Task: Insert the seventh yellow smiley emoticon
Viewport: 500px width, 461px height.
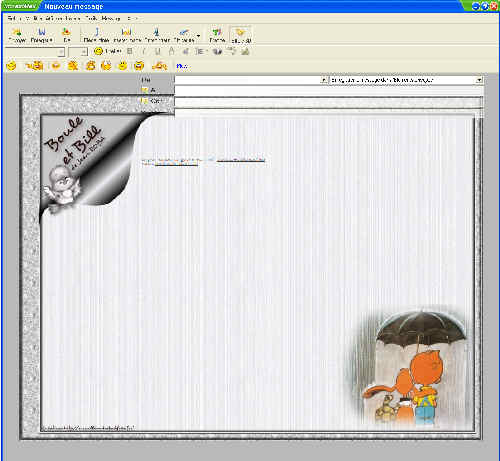Action: click(123, 66)
